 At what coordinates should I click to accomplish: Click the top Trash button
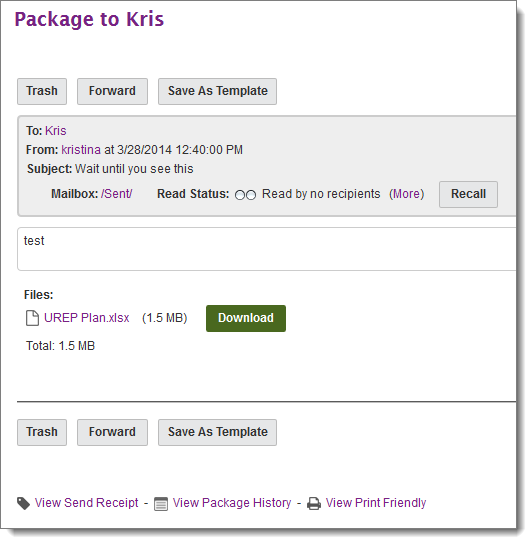point(42,91)
